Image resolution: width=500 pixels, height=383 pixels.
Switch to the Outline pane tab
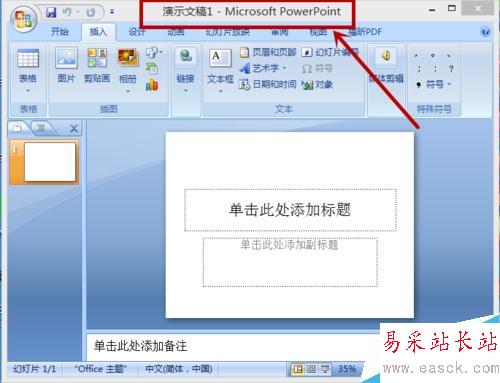point(41,127)
